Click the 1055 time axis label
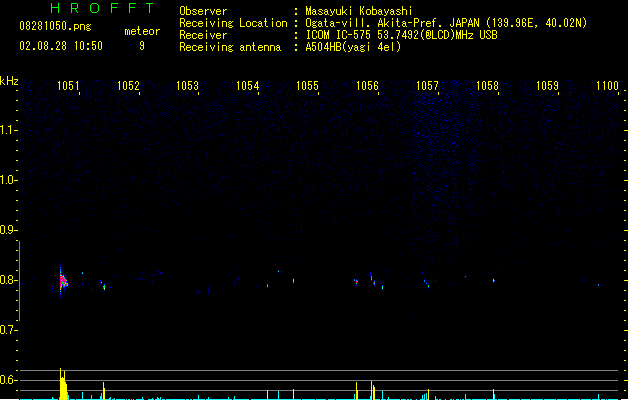The width and height of the screenshot is (629, 400). pyautogui.click(x=307, y=86)
